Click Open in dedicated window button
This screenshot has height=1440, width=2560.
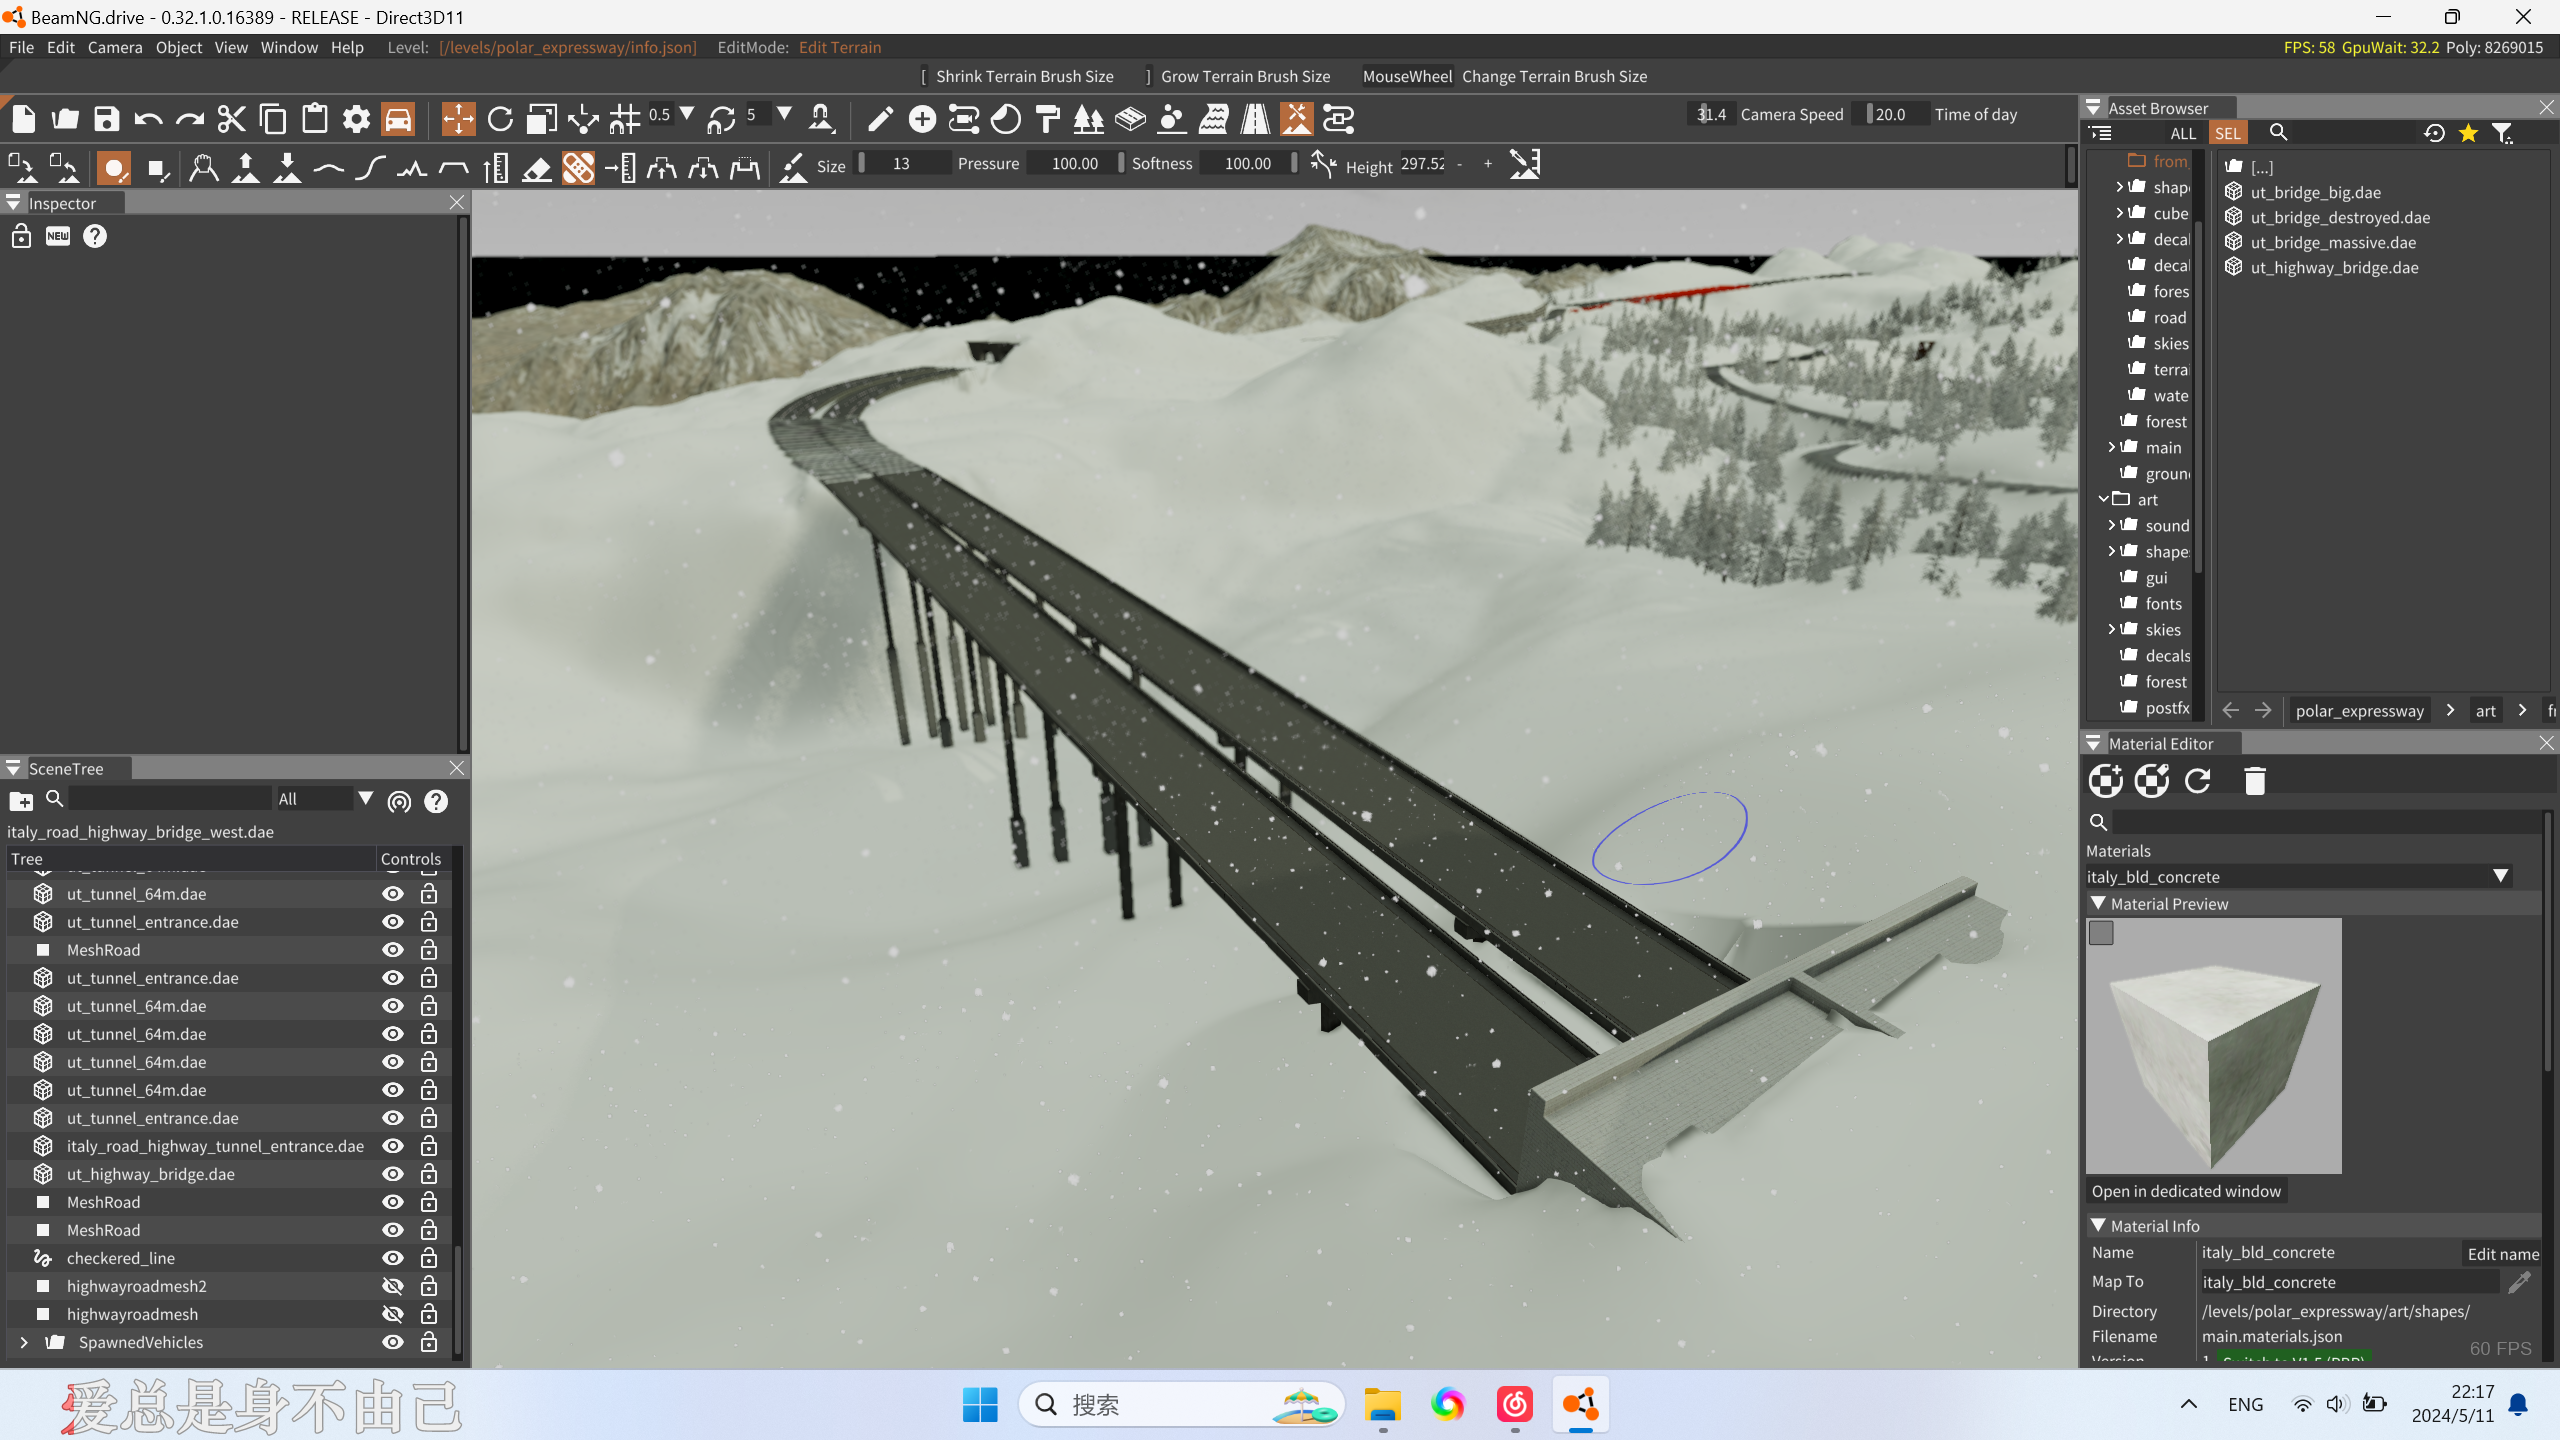[x=2186, y=1191]
